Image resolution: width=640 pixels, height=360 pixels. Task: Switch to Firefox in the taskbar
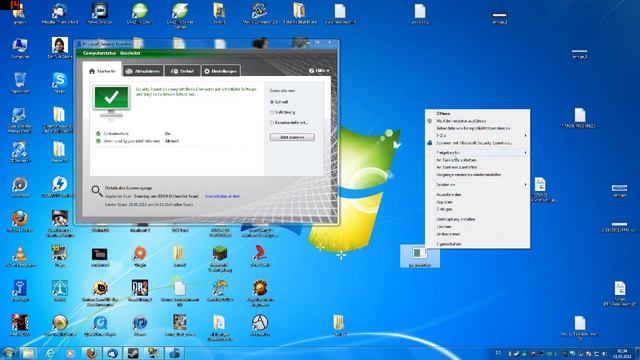pos(91,353)
